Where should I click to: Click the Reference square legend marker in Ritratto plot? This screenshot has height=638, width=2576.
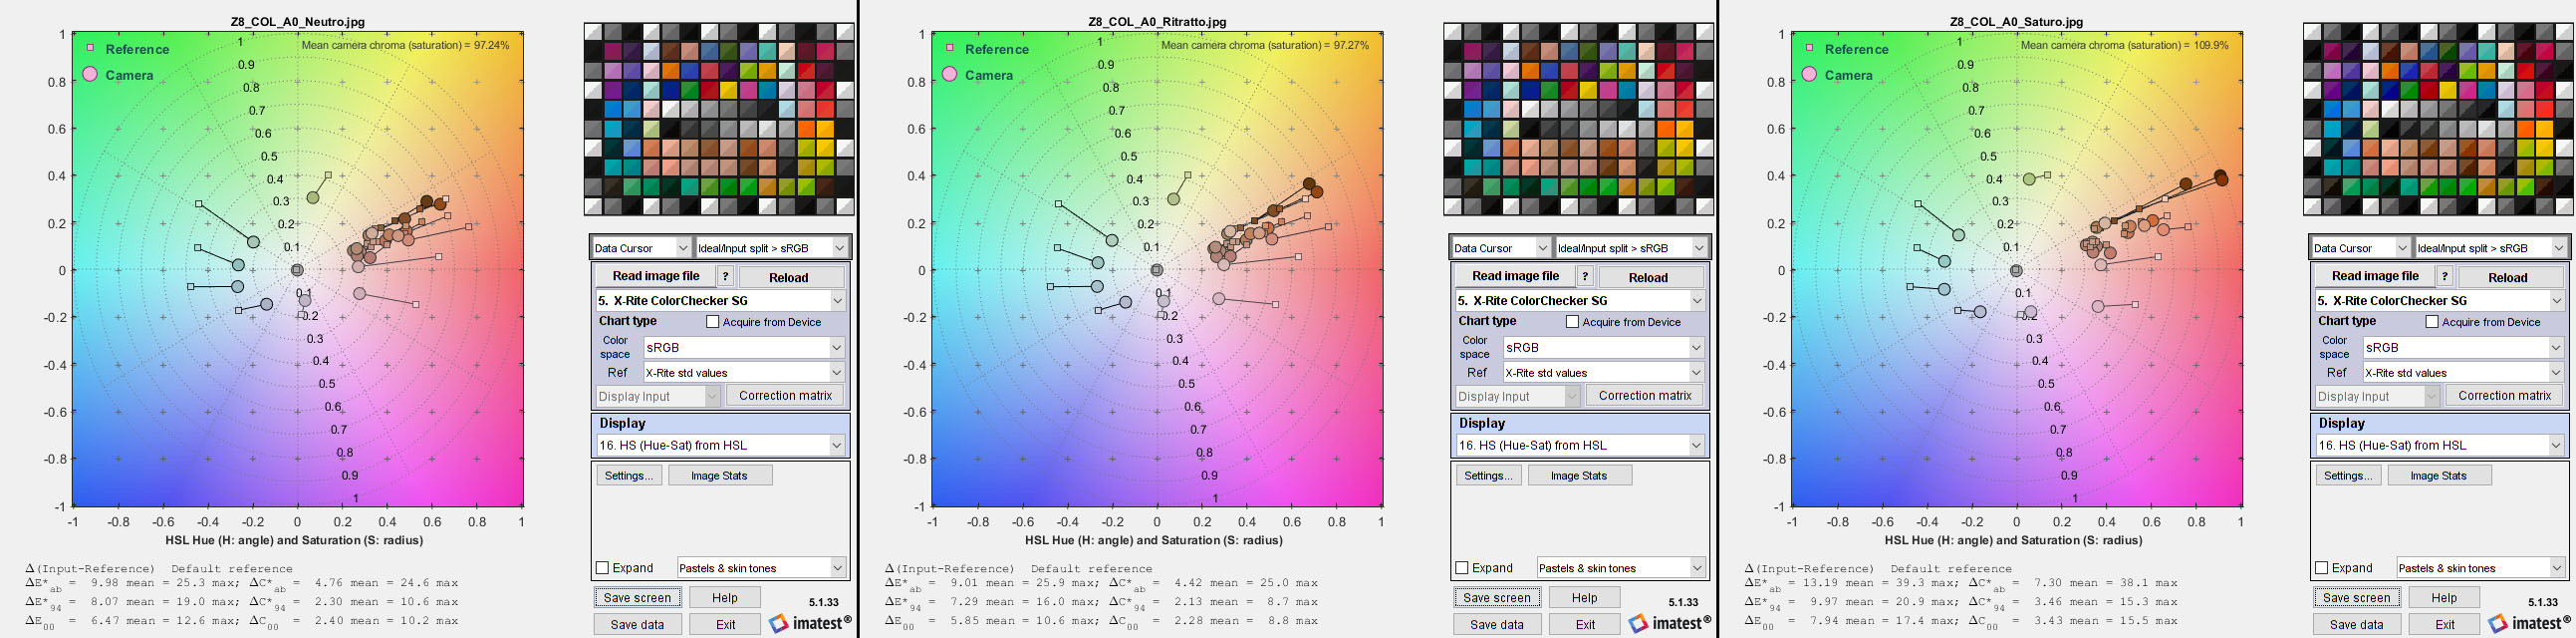[x=950, y=48]
